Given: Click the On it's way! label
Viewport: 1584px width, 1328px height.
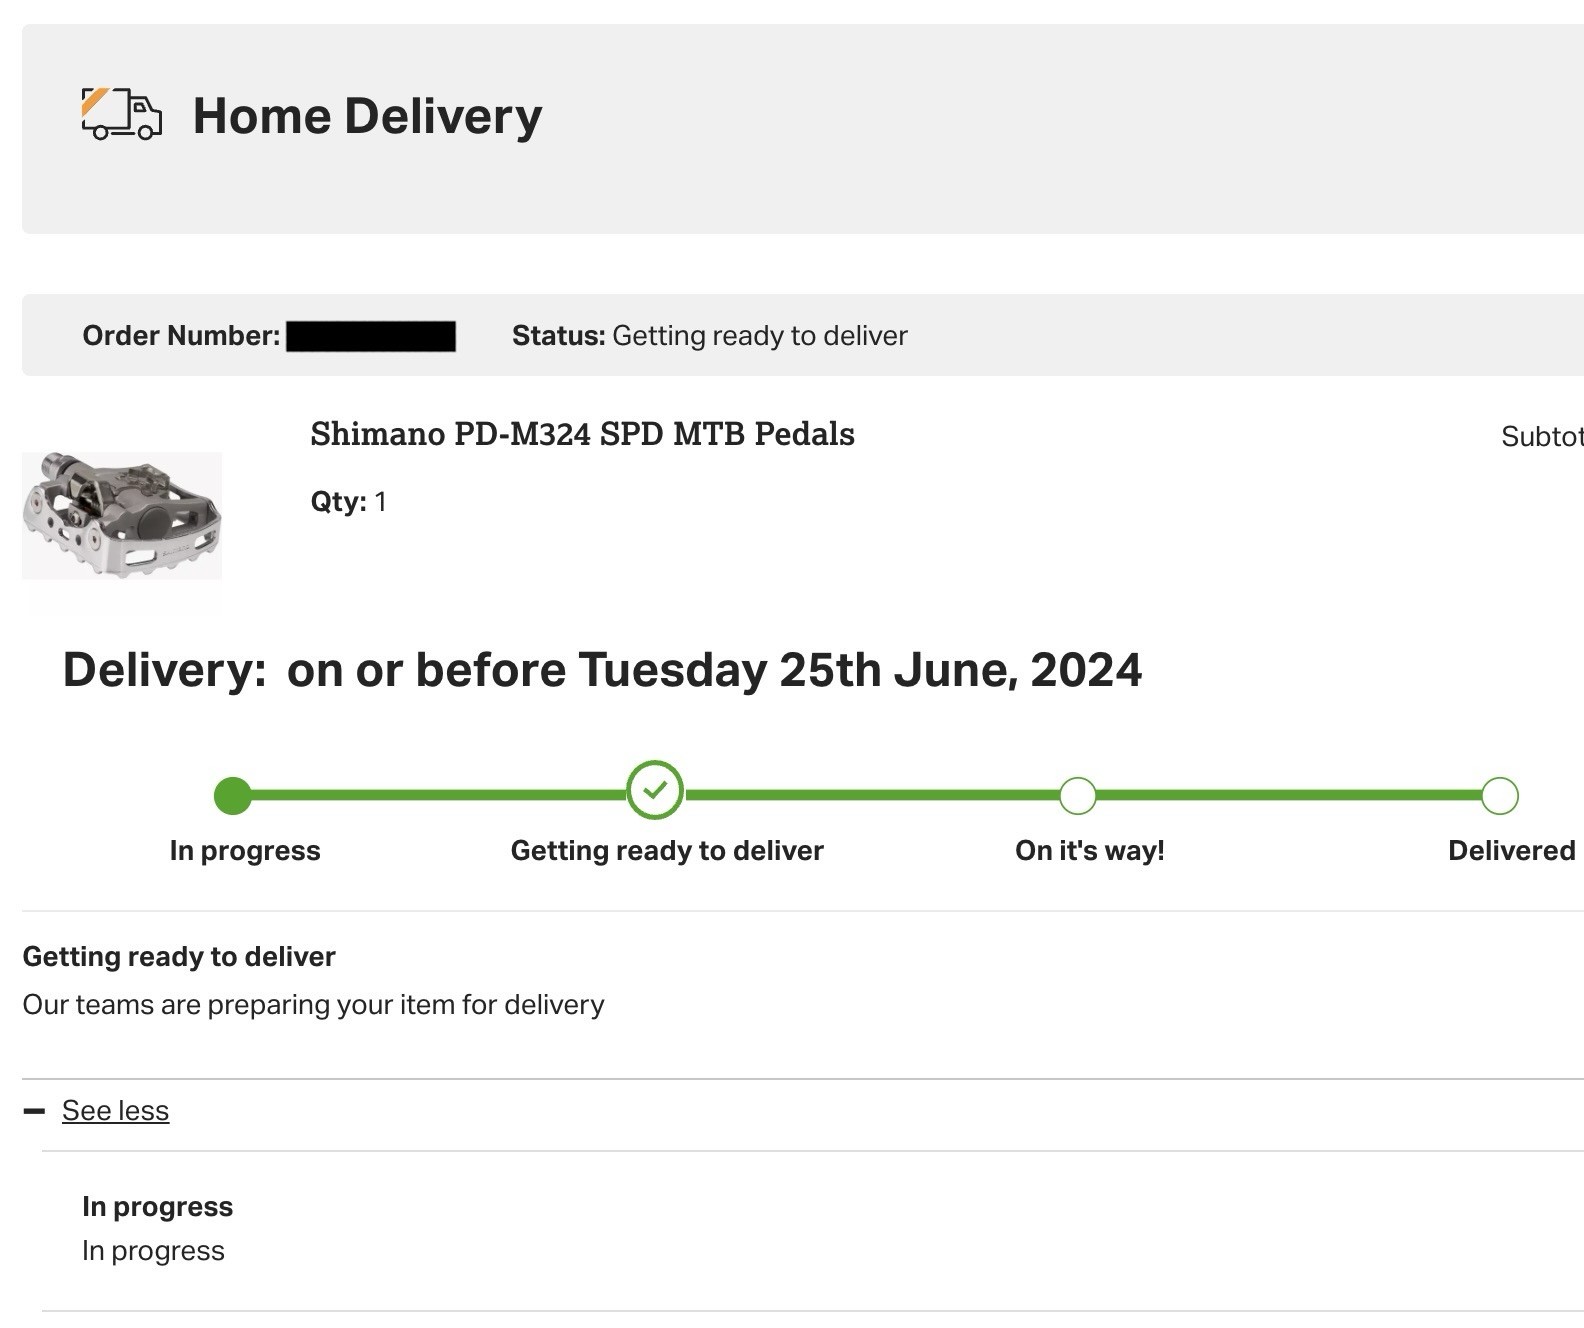Looking at the screenshot, I should tap(1090, 851).
